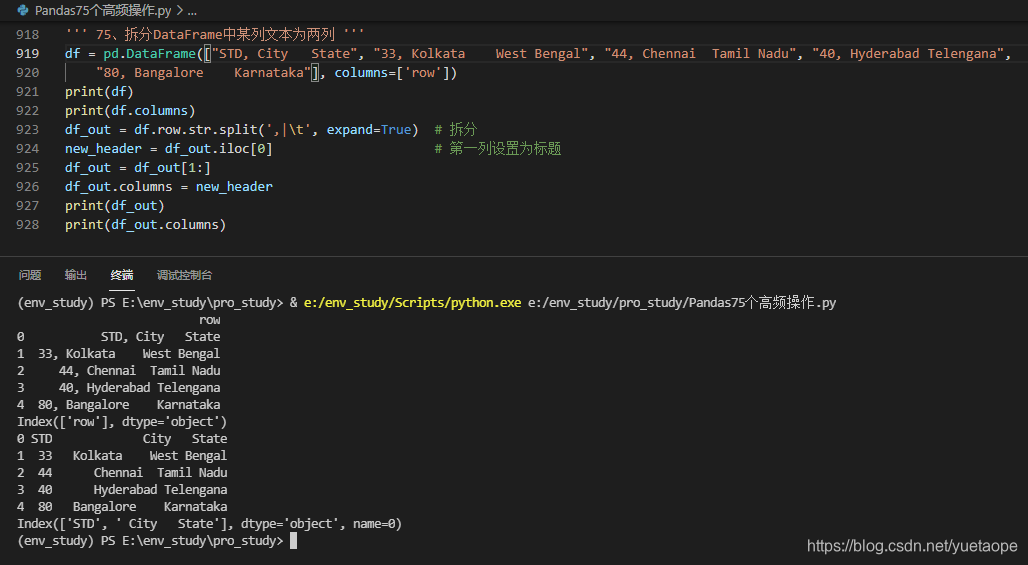Click 'print(df_out.columns)' on line 928
Image resolution: width=1028 pixels, height=565 pixels.
click(146, 224)
